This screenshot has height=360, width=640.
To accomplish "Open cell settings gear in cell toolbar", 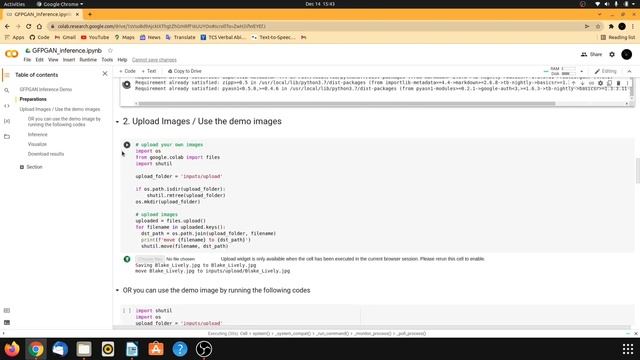I will [x=600, y=83].
